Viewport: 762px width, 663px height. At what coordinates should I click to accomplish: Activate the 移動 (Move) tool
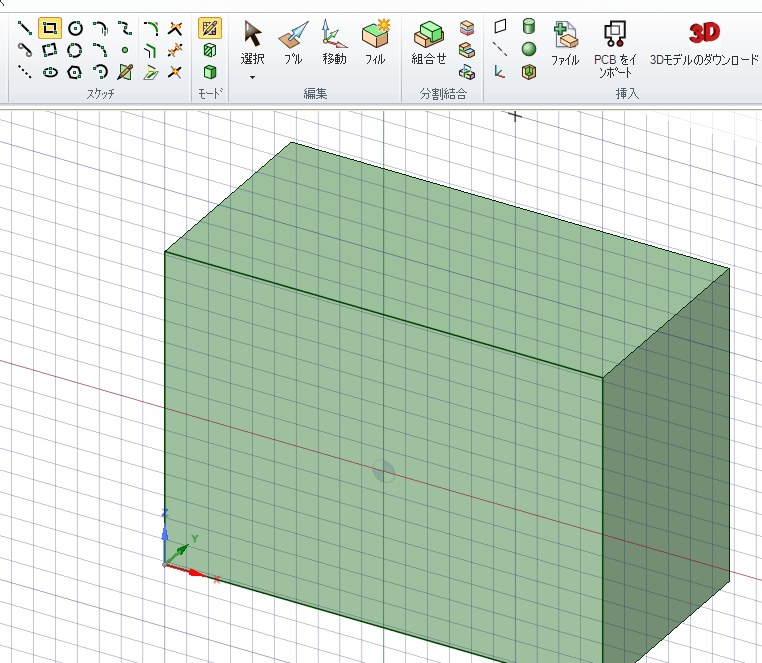tap(334, 43)
